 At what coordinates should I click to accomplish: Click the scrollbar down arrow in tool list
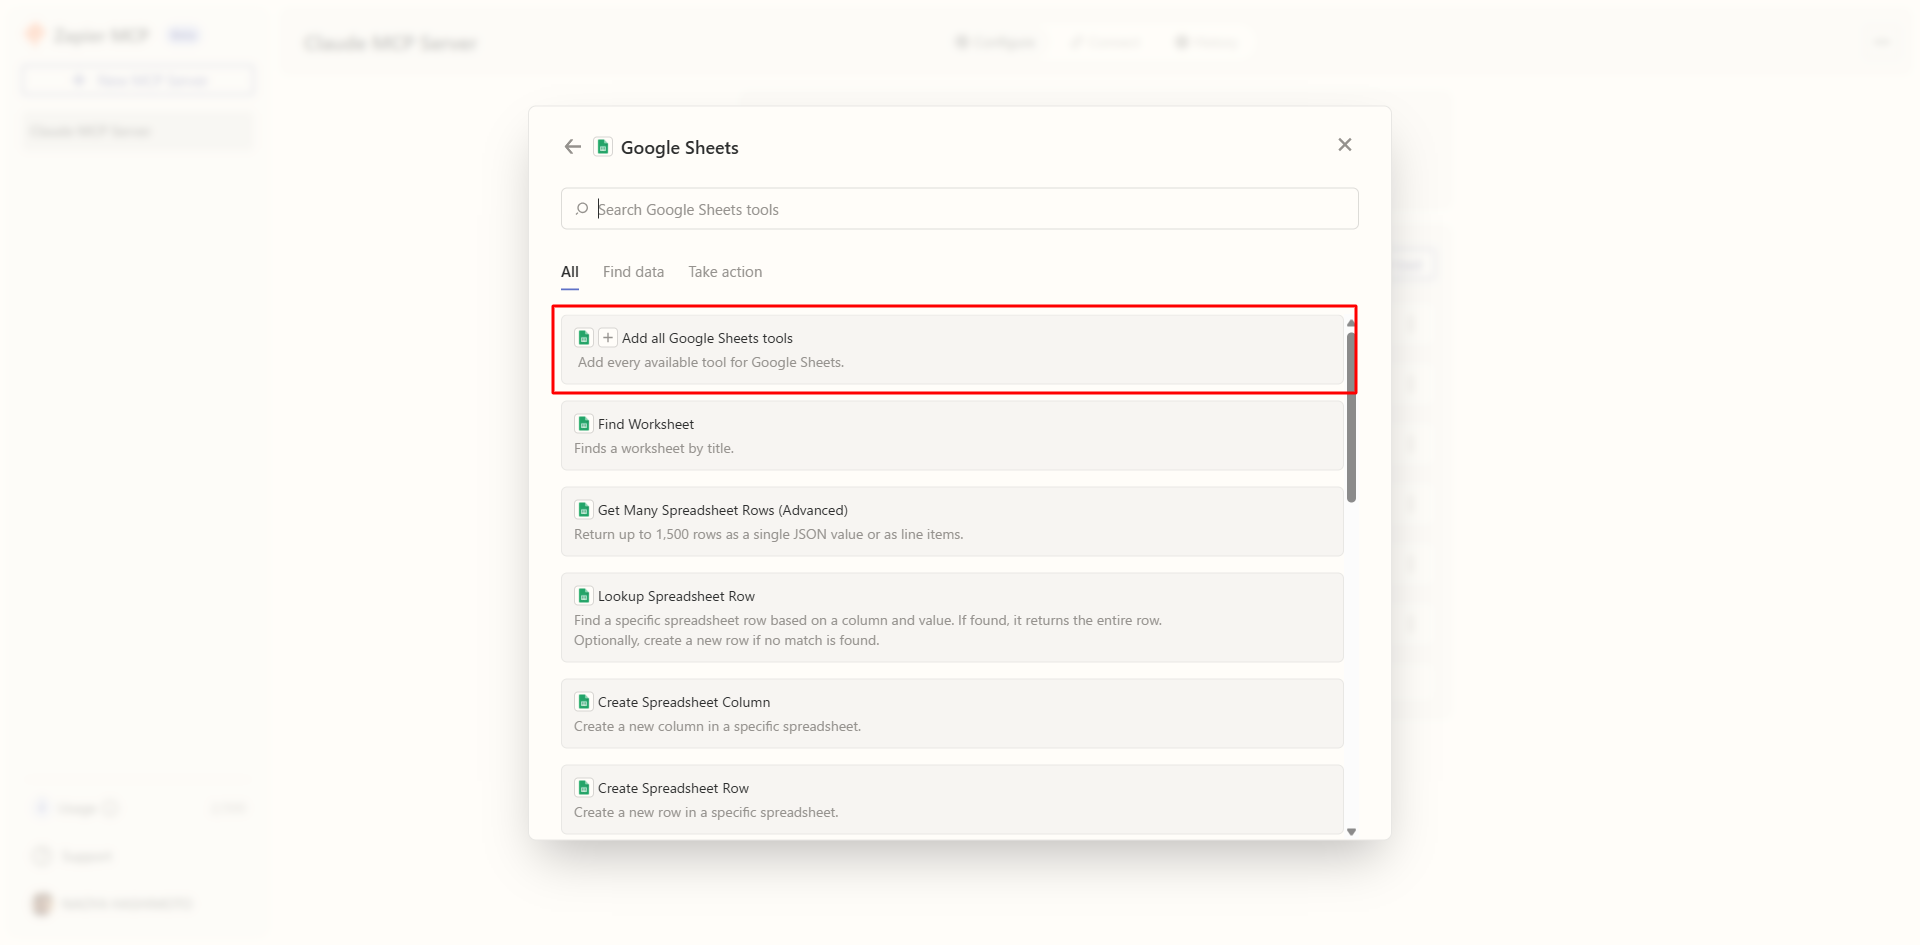1351,832
